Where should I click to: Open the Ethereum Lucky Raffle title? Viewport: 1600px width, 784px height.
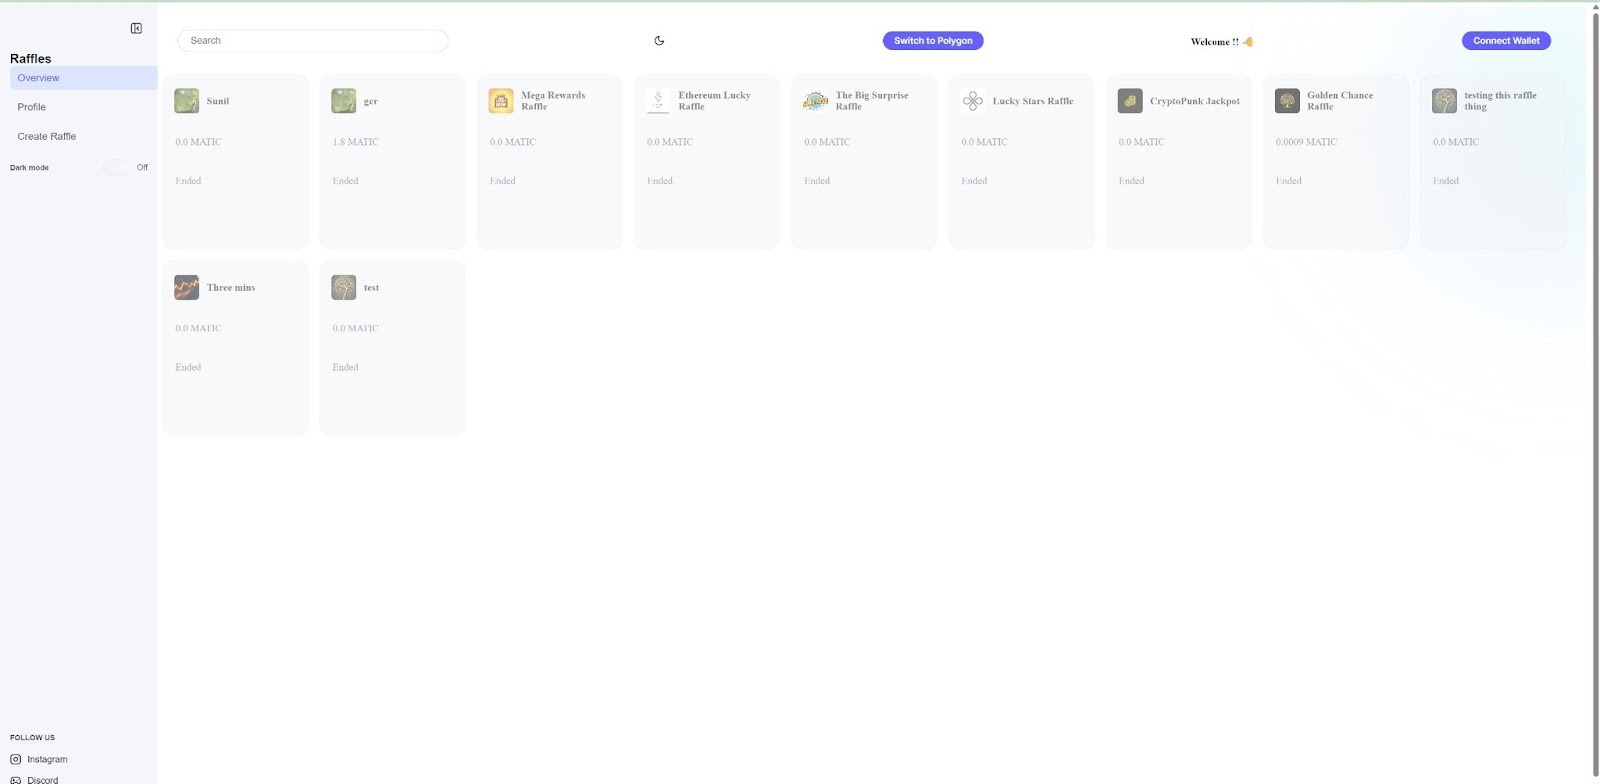[714, 101]
